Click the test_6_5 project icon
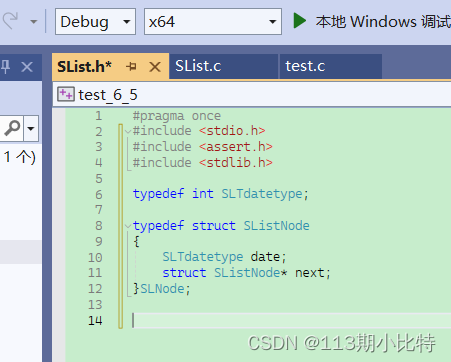This screenshot has width=451, height=362. click(65, 94)
